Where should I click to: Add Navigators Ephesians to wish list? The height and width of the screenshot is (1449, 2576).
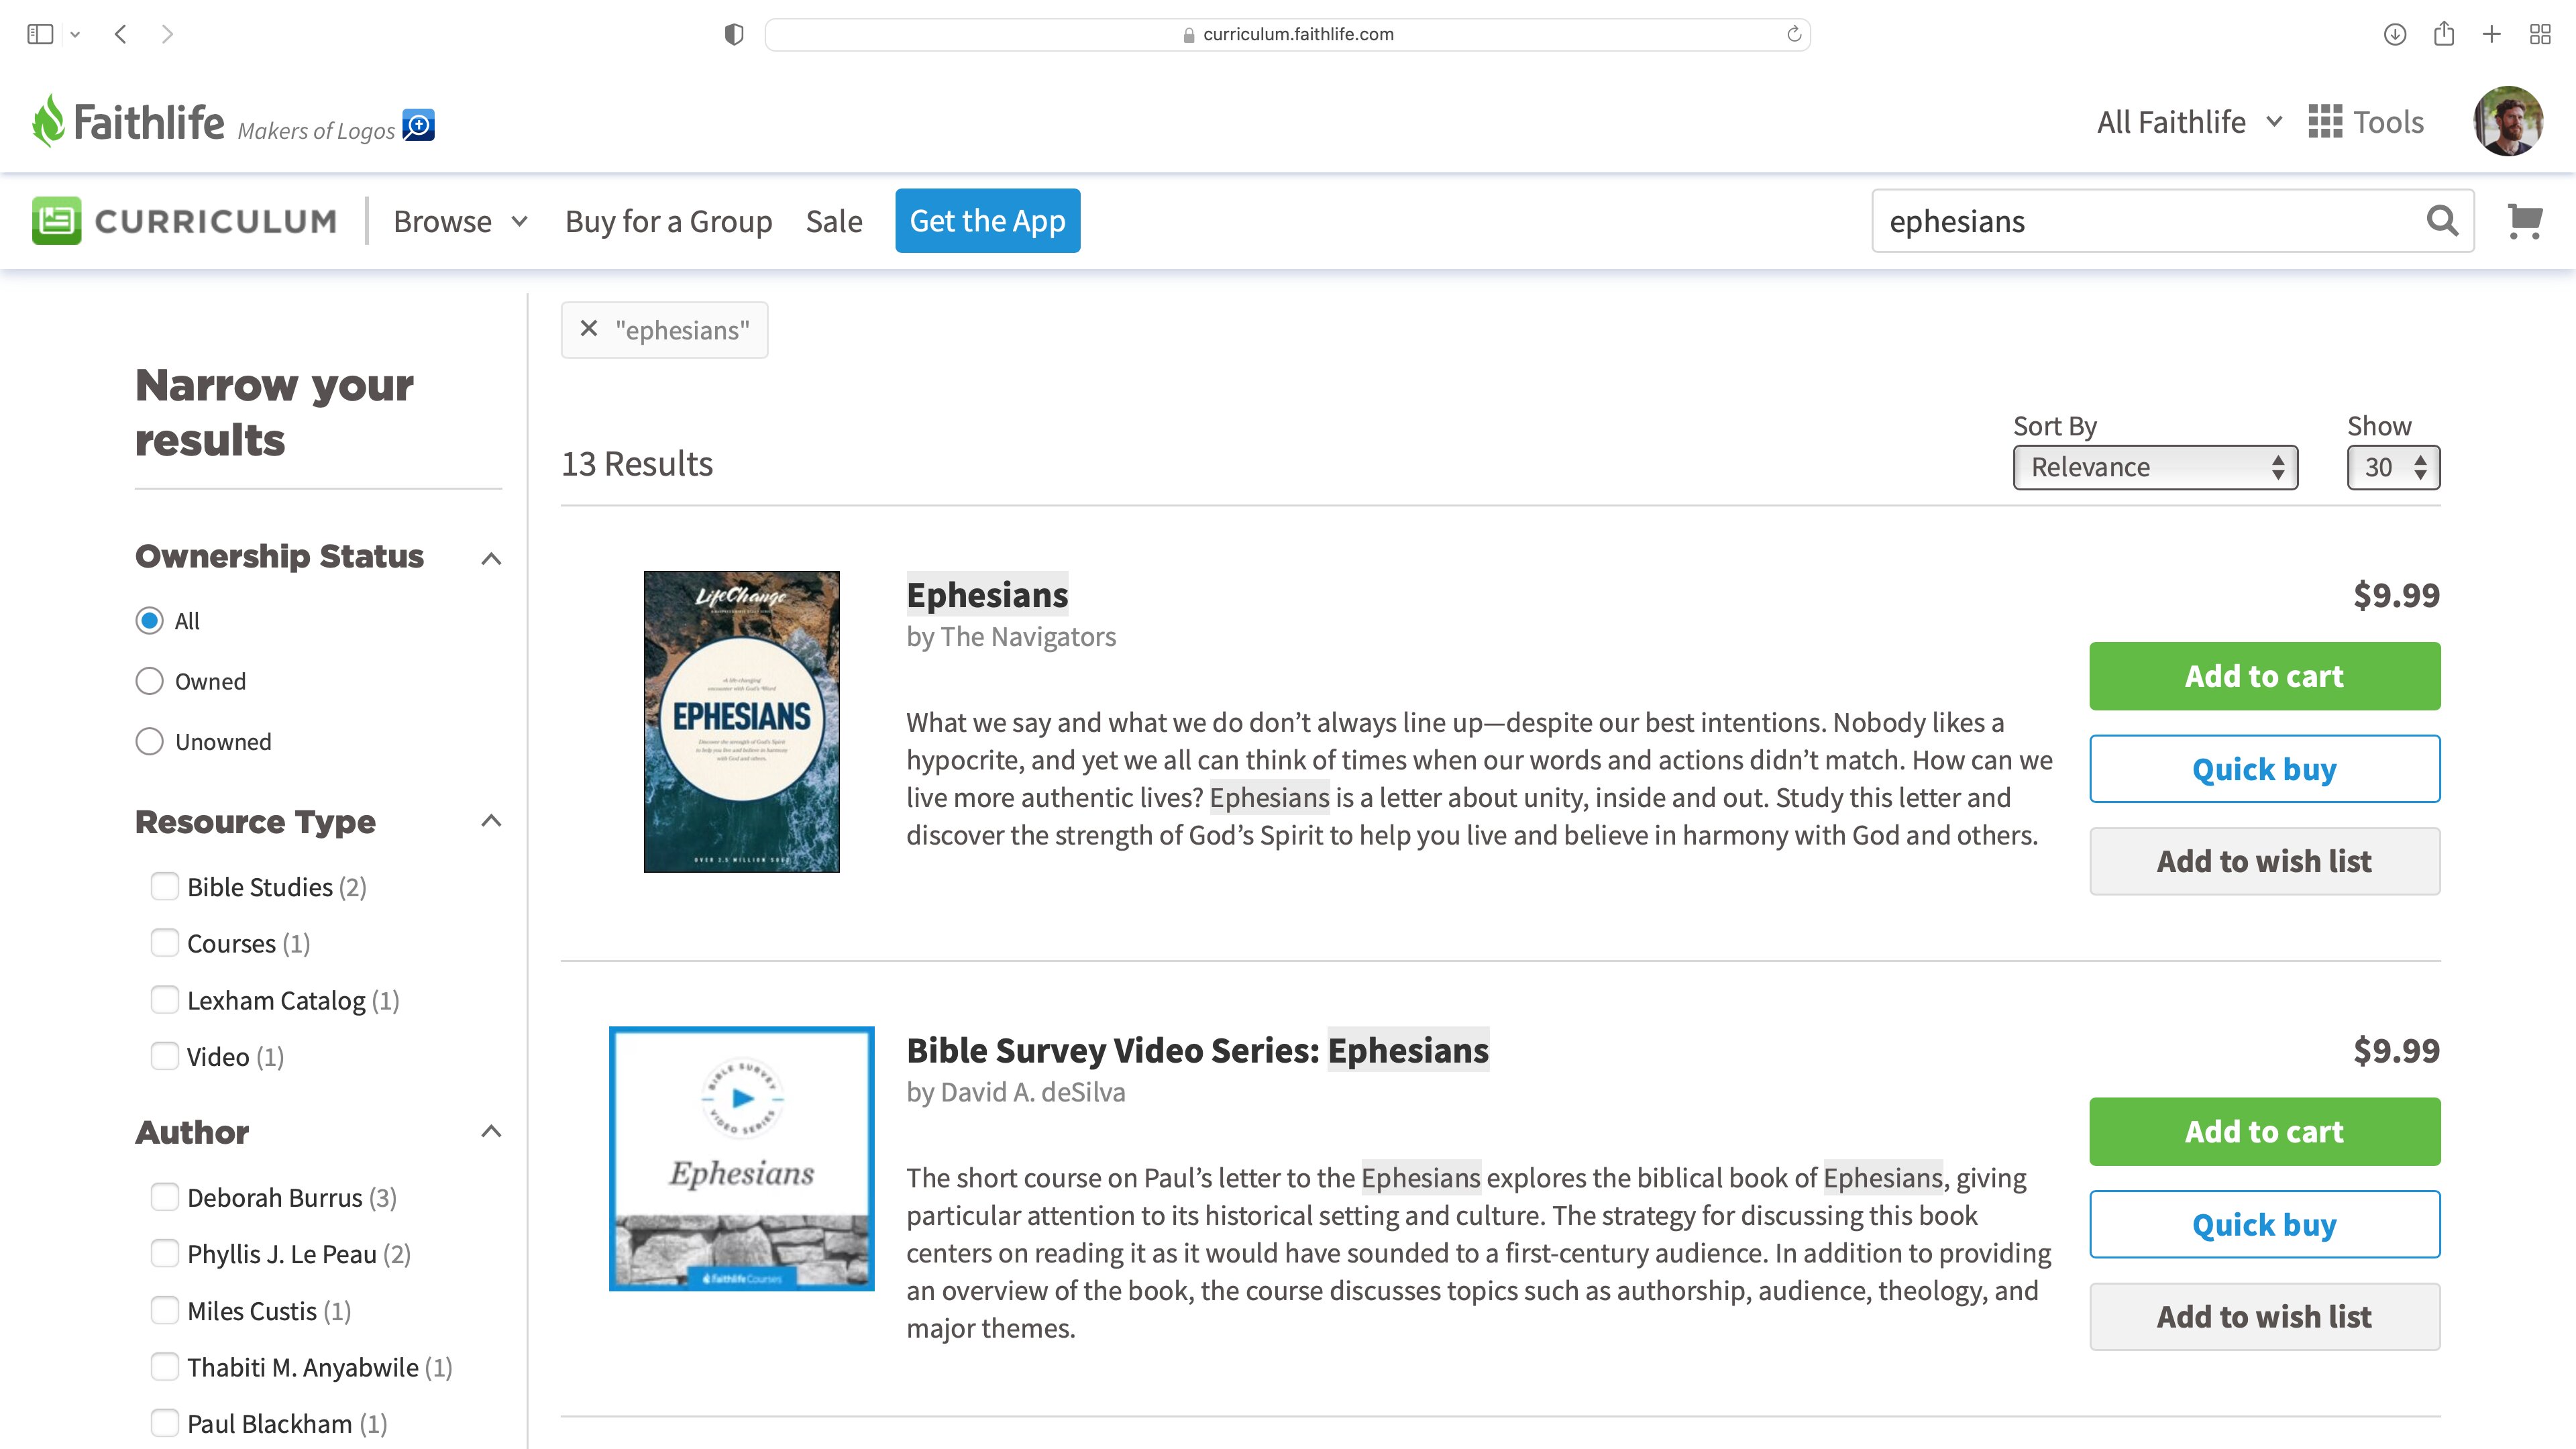[2264, 861]
